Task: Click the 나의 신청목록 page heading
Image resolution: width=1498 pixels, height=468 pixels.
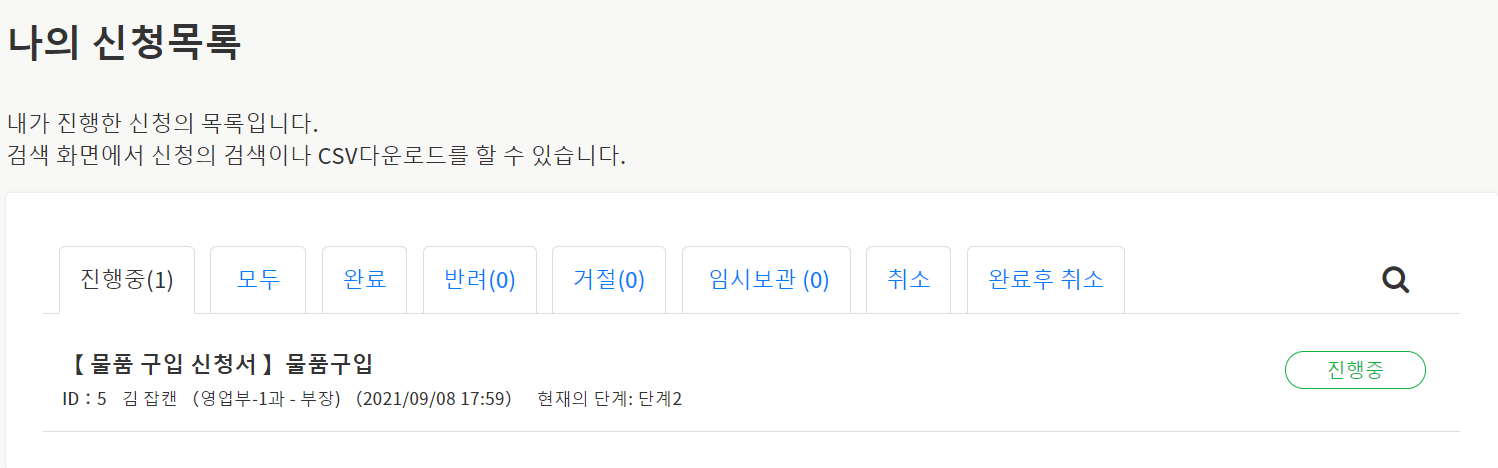Action: pyautogui.click(x=124, y=43)
